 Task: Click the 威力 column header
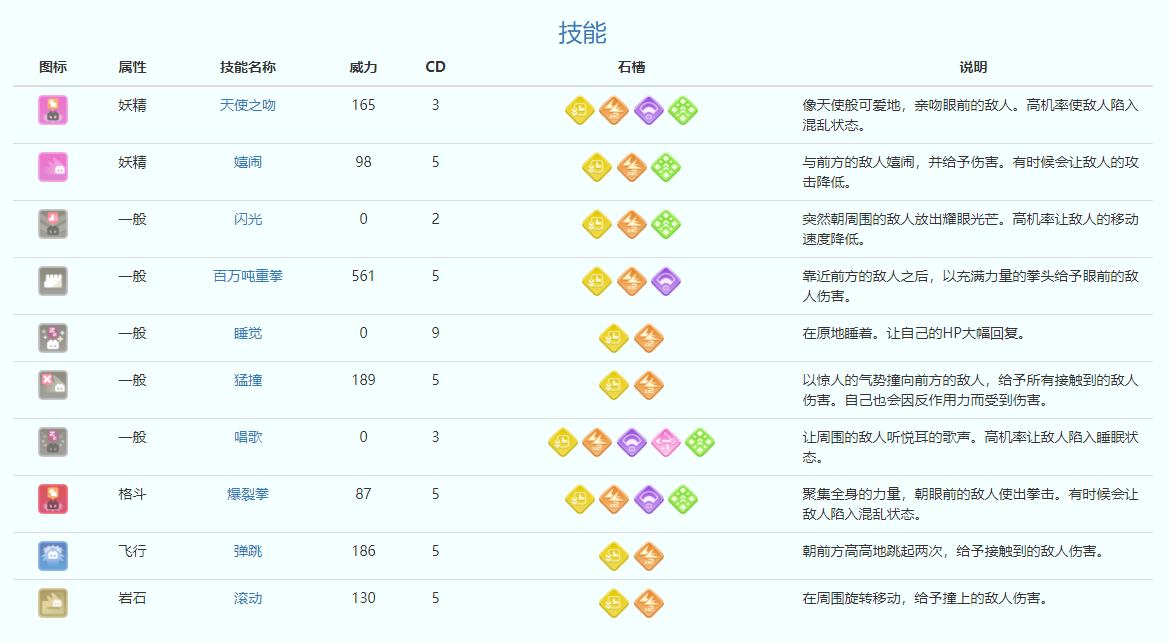(363, 67)
